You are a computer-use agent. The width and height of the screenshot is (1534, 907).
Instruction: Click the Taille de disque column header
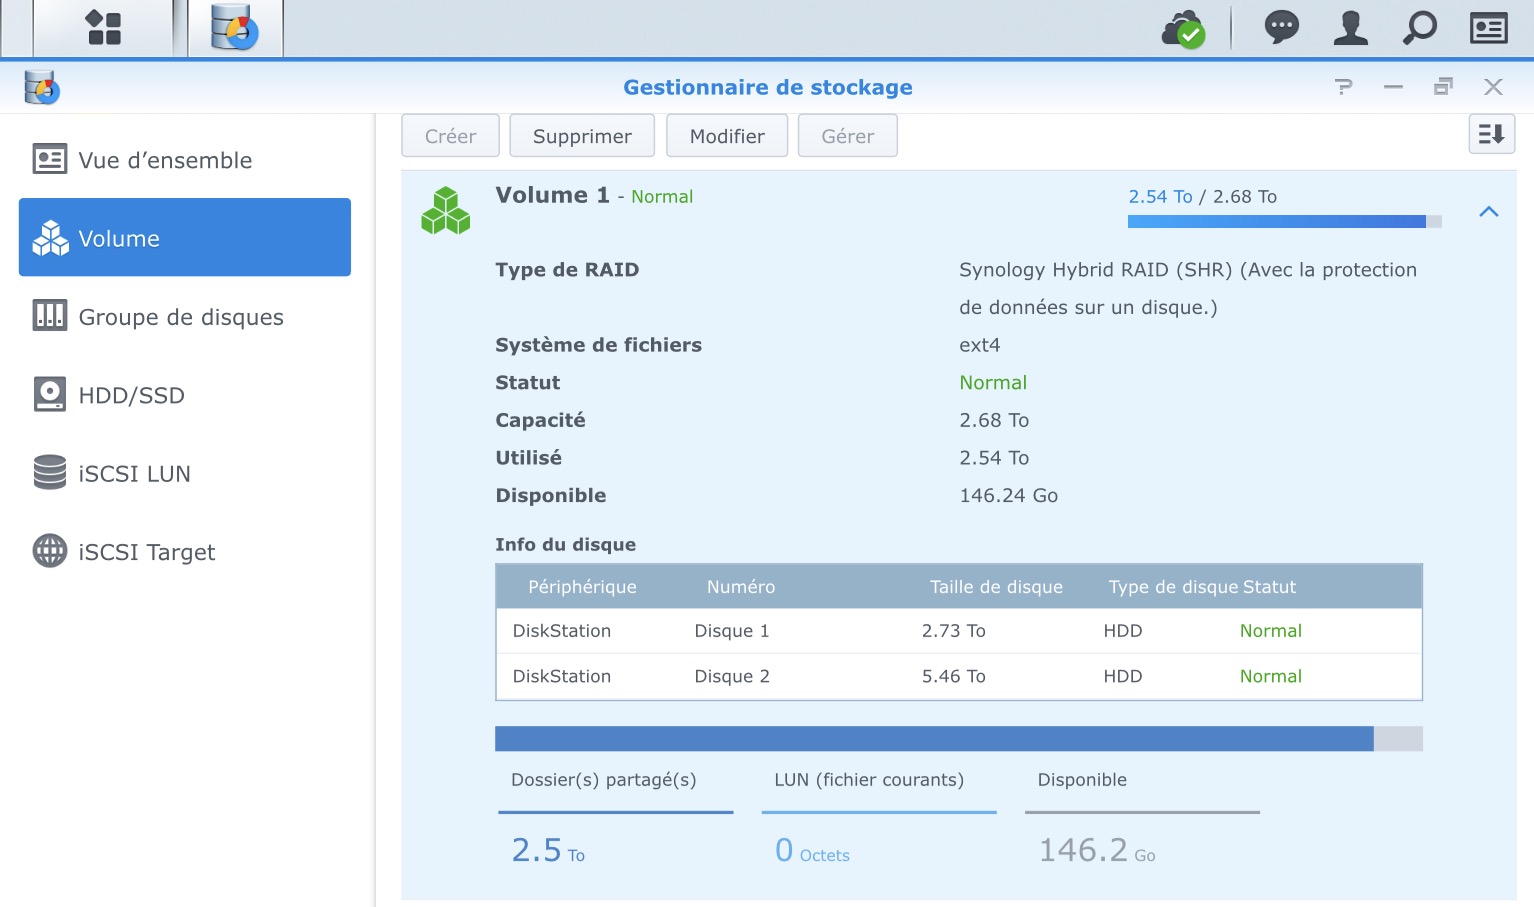coord(996,587)
